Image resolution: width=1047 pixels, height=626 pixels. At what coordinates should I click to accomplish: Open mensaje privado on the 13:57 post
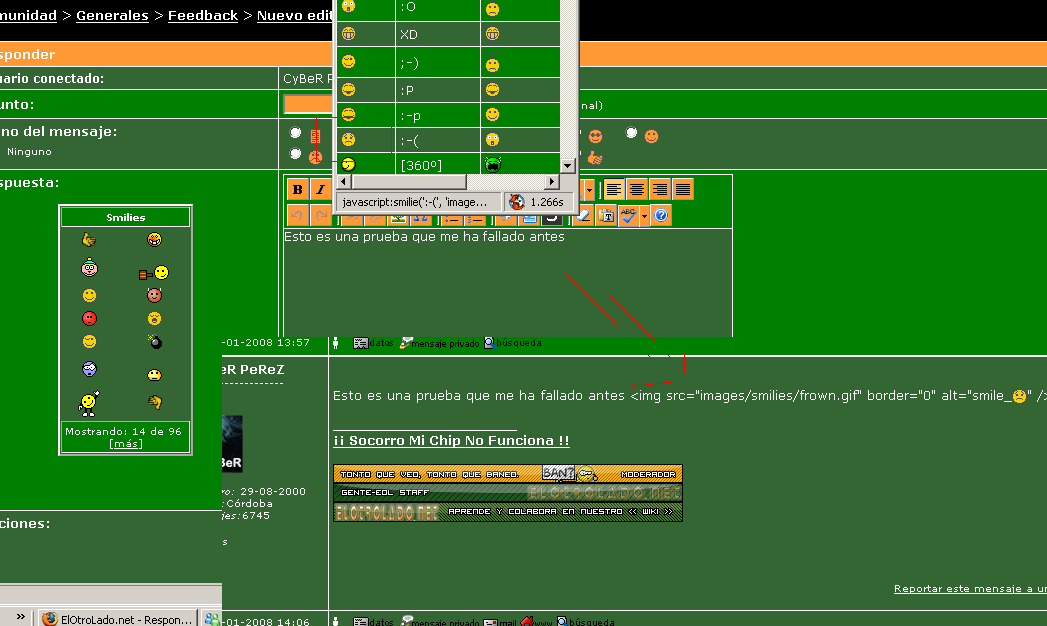point(439,343)
